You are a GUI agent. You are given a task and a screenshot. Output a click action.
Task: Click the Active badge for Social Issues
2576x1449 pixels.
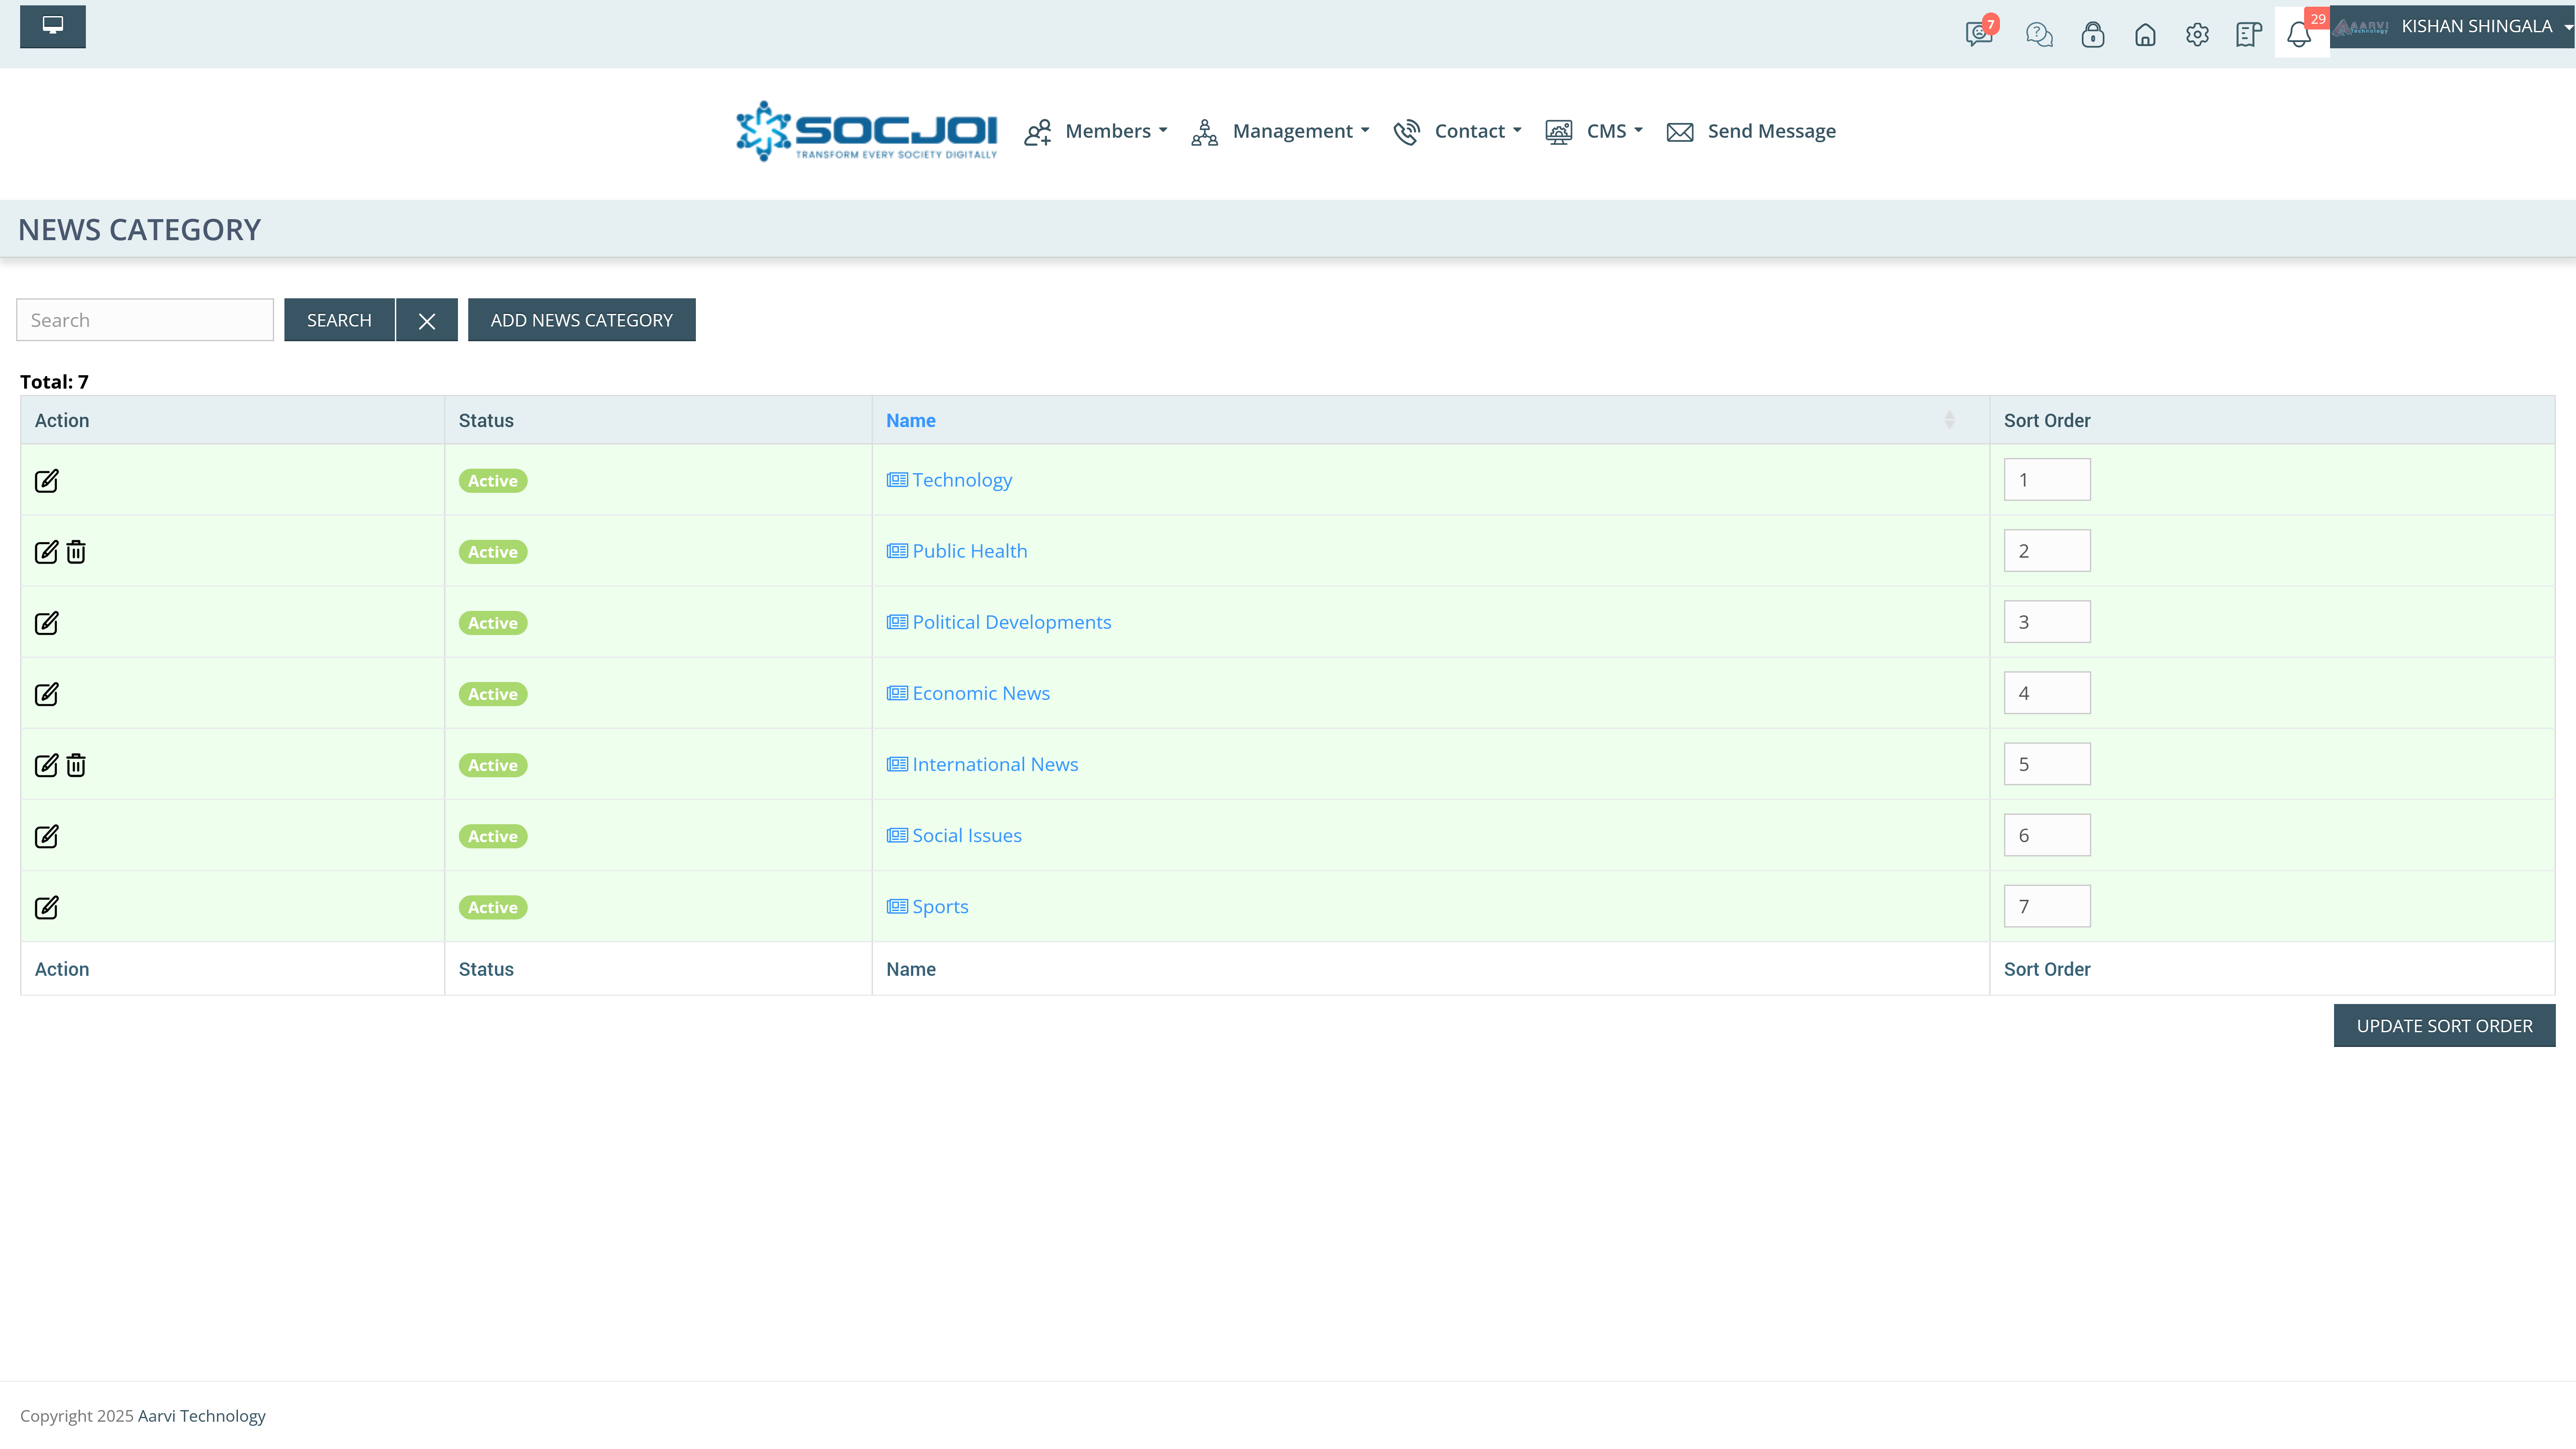click(x=493, y=836)
